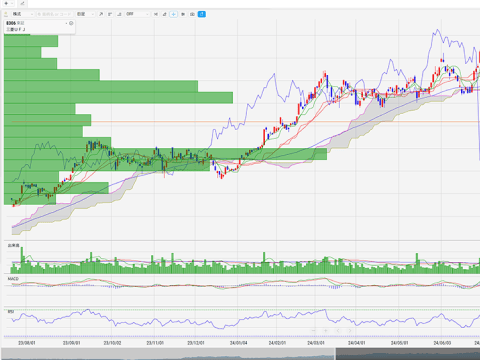Click the 24/05/01 date axis label
The height and width of the screenshot is (360, 480).
[399, 343]
